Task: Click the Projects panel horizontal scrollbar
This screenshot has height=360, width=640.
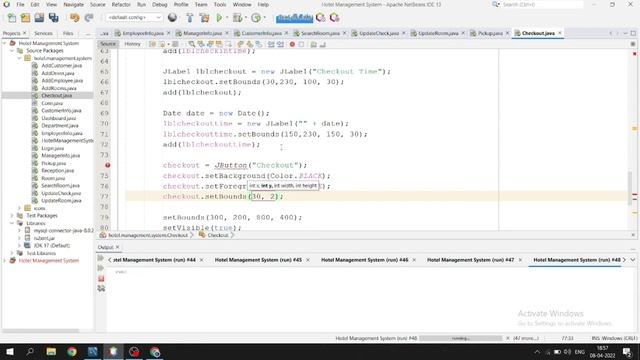Action: 40,331
